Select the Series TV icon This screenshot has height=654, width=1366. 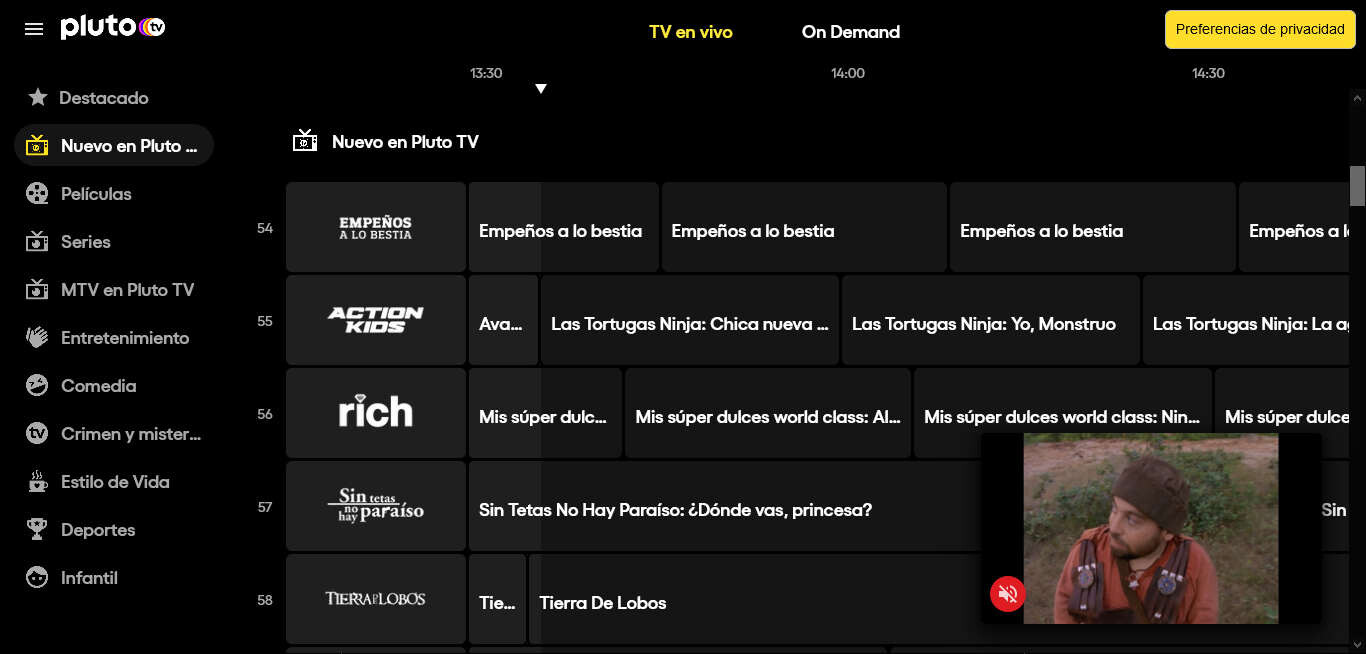(x=37, y=241)
